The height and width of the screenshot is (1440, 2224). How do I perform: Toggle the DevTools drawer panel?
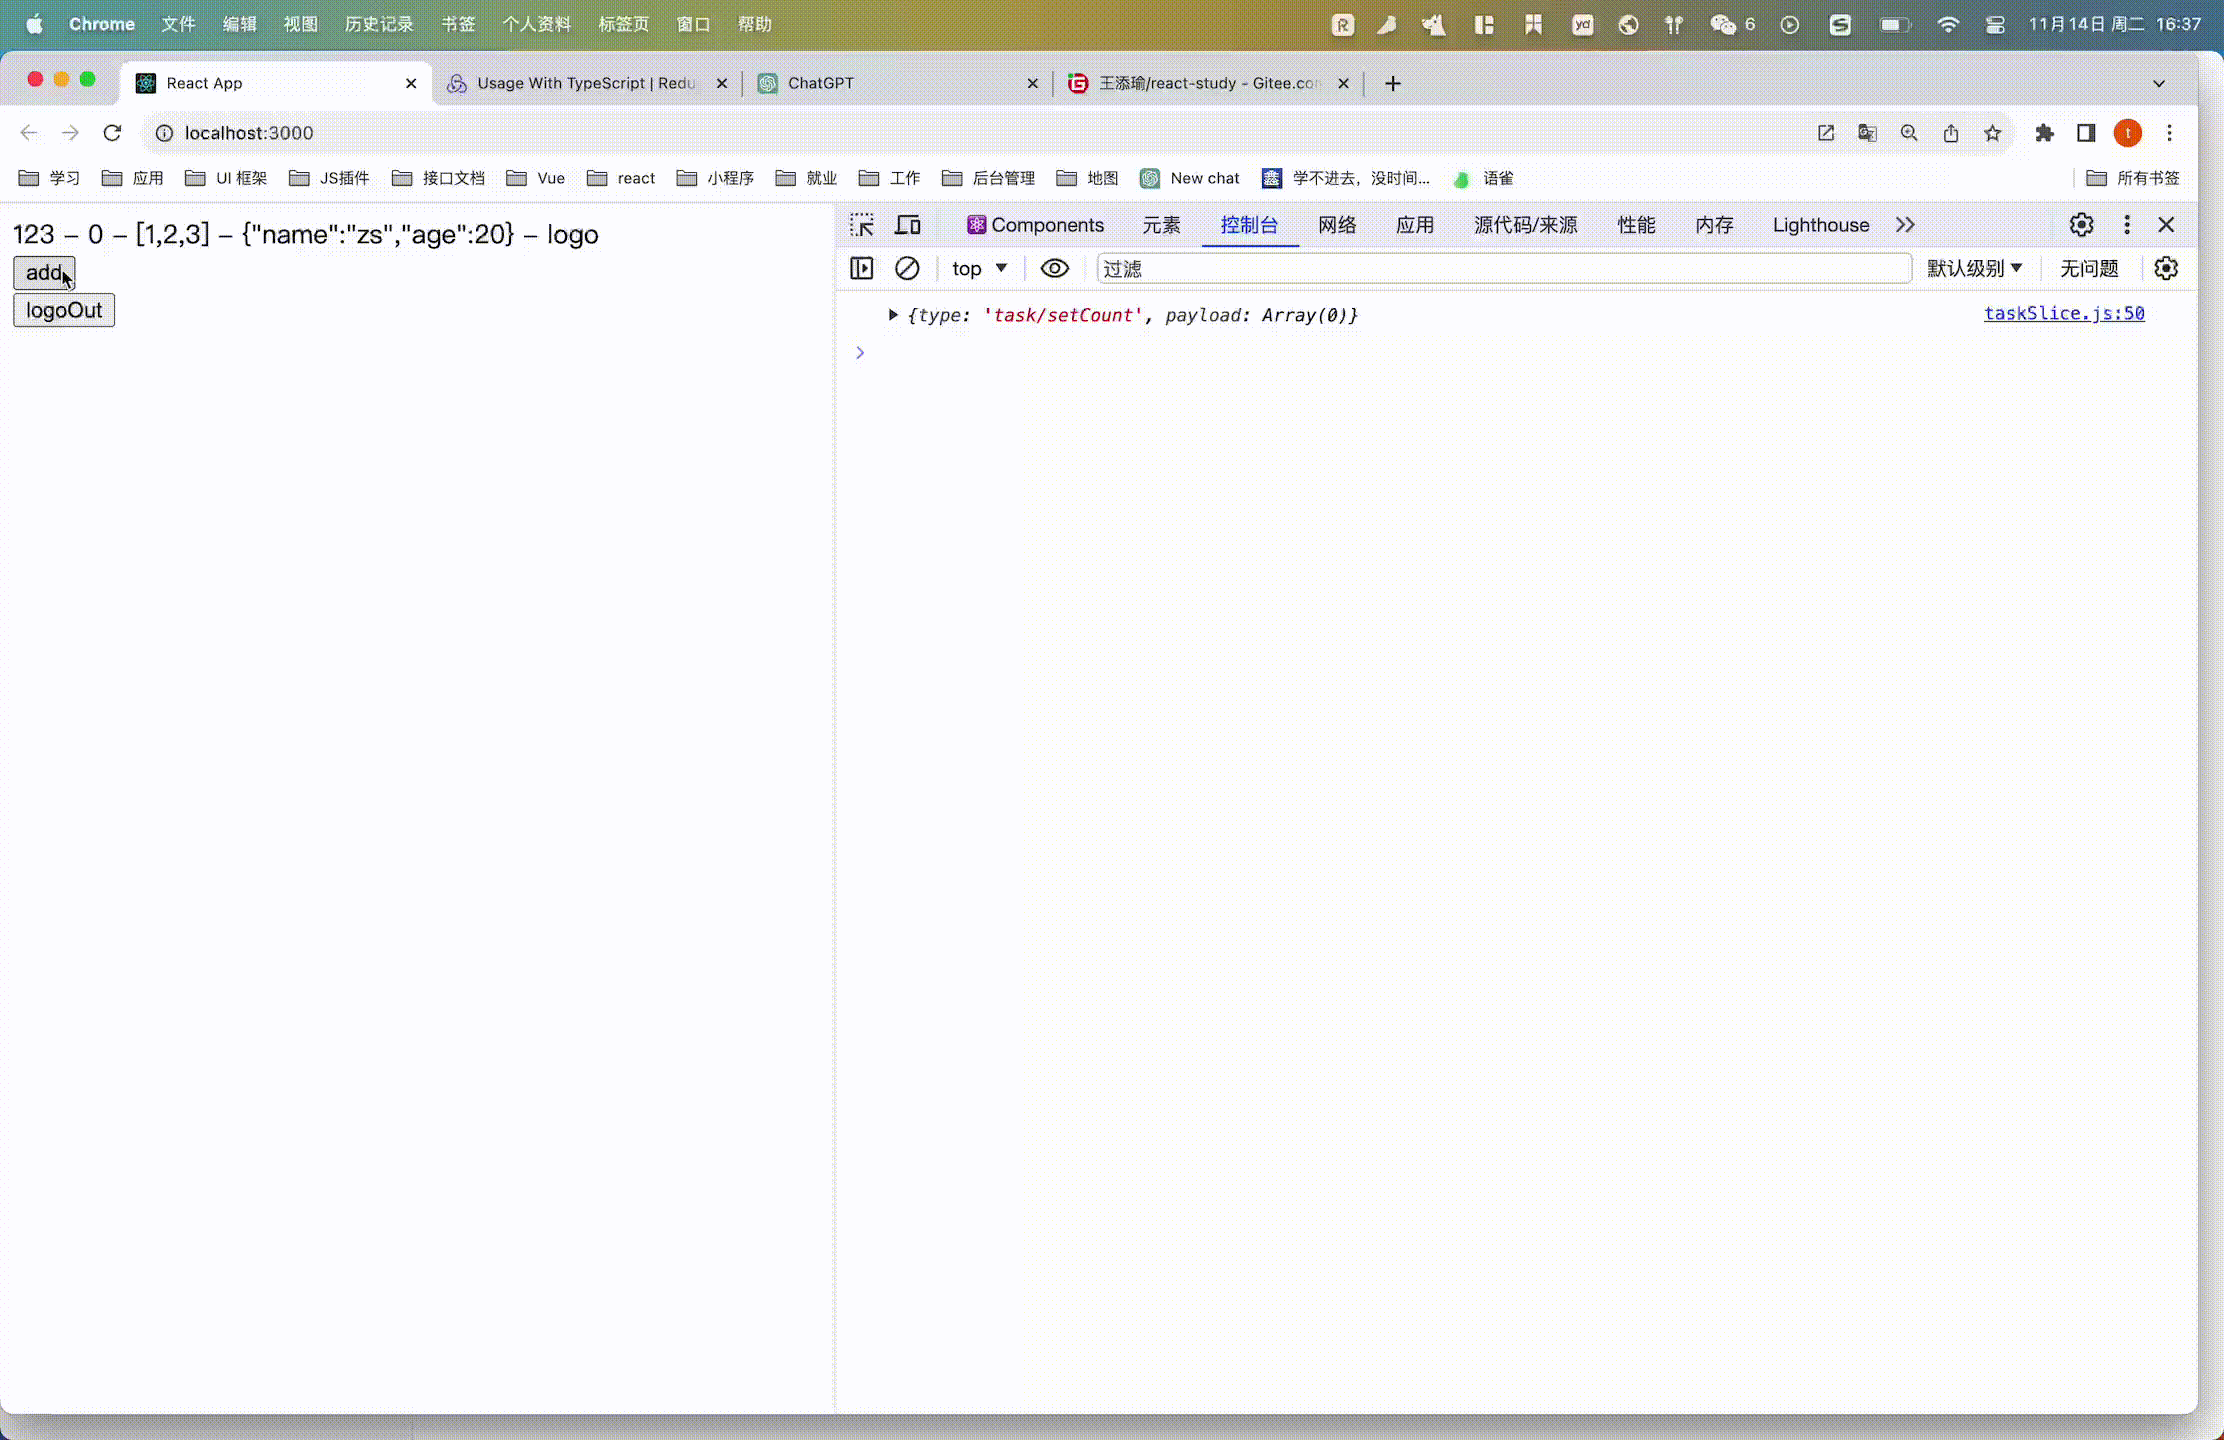click(x=861, y=268)
